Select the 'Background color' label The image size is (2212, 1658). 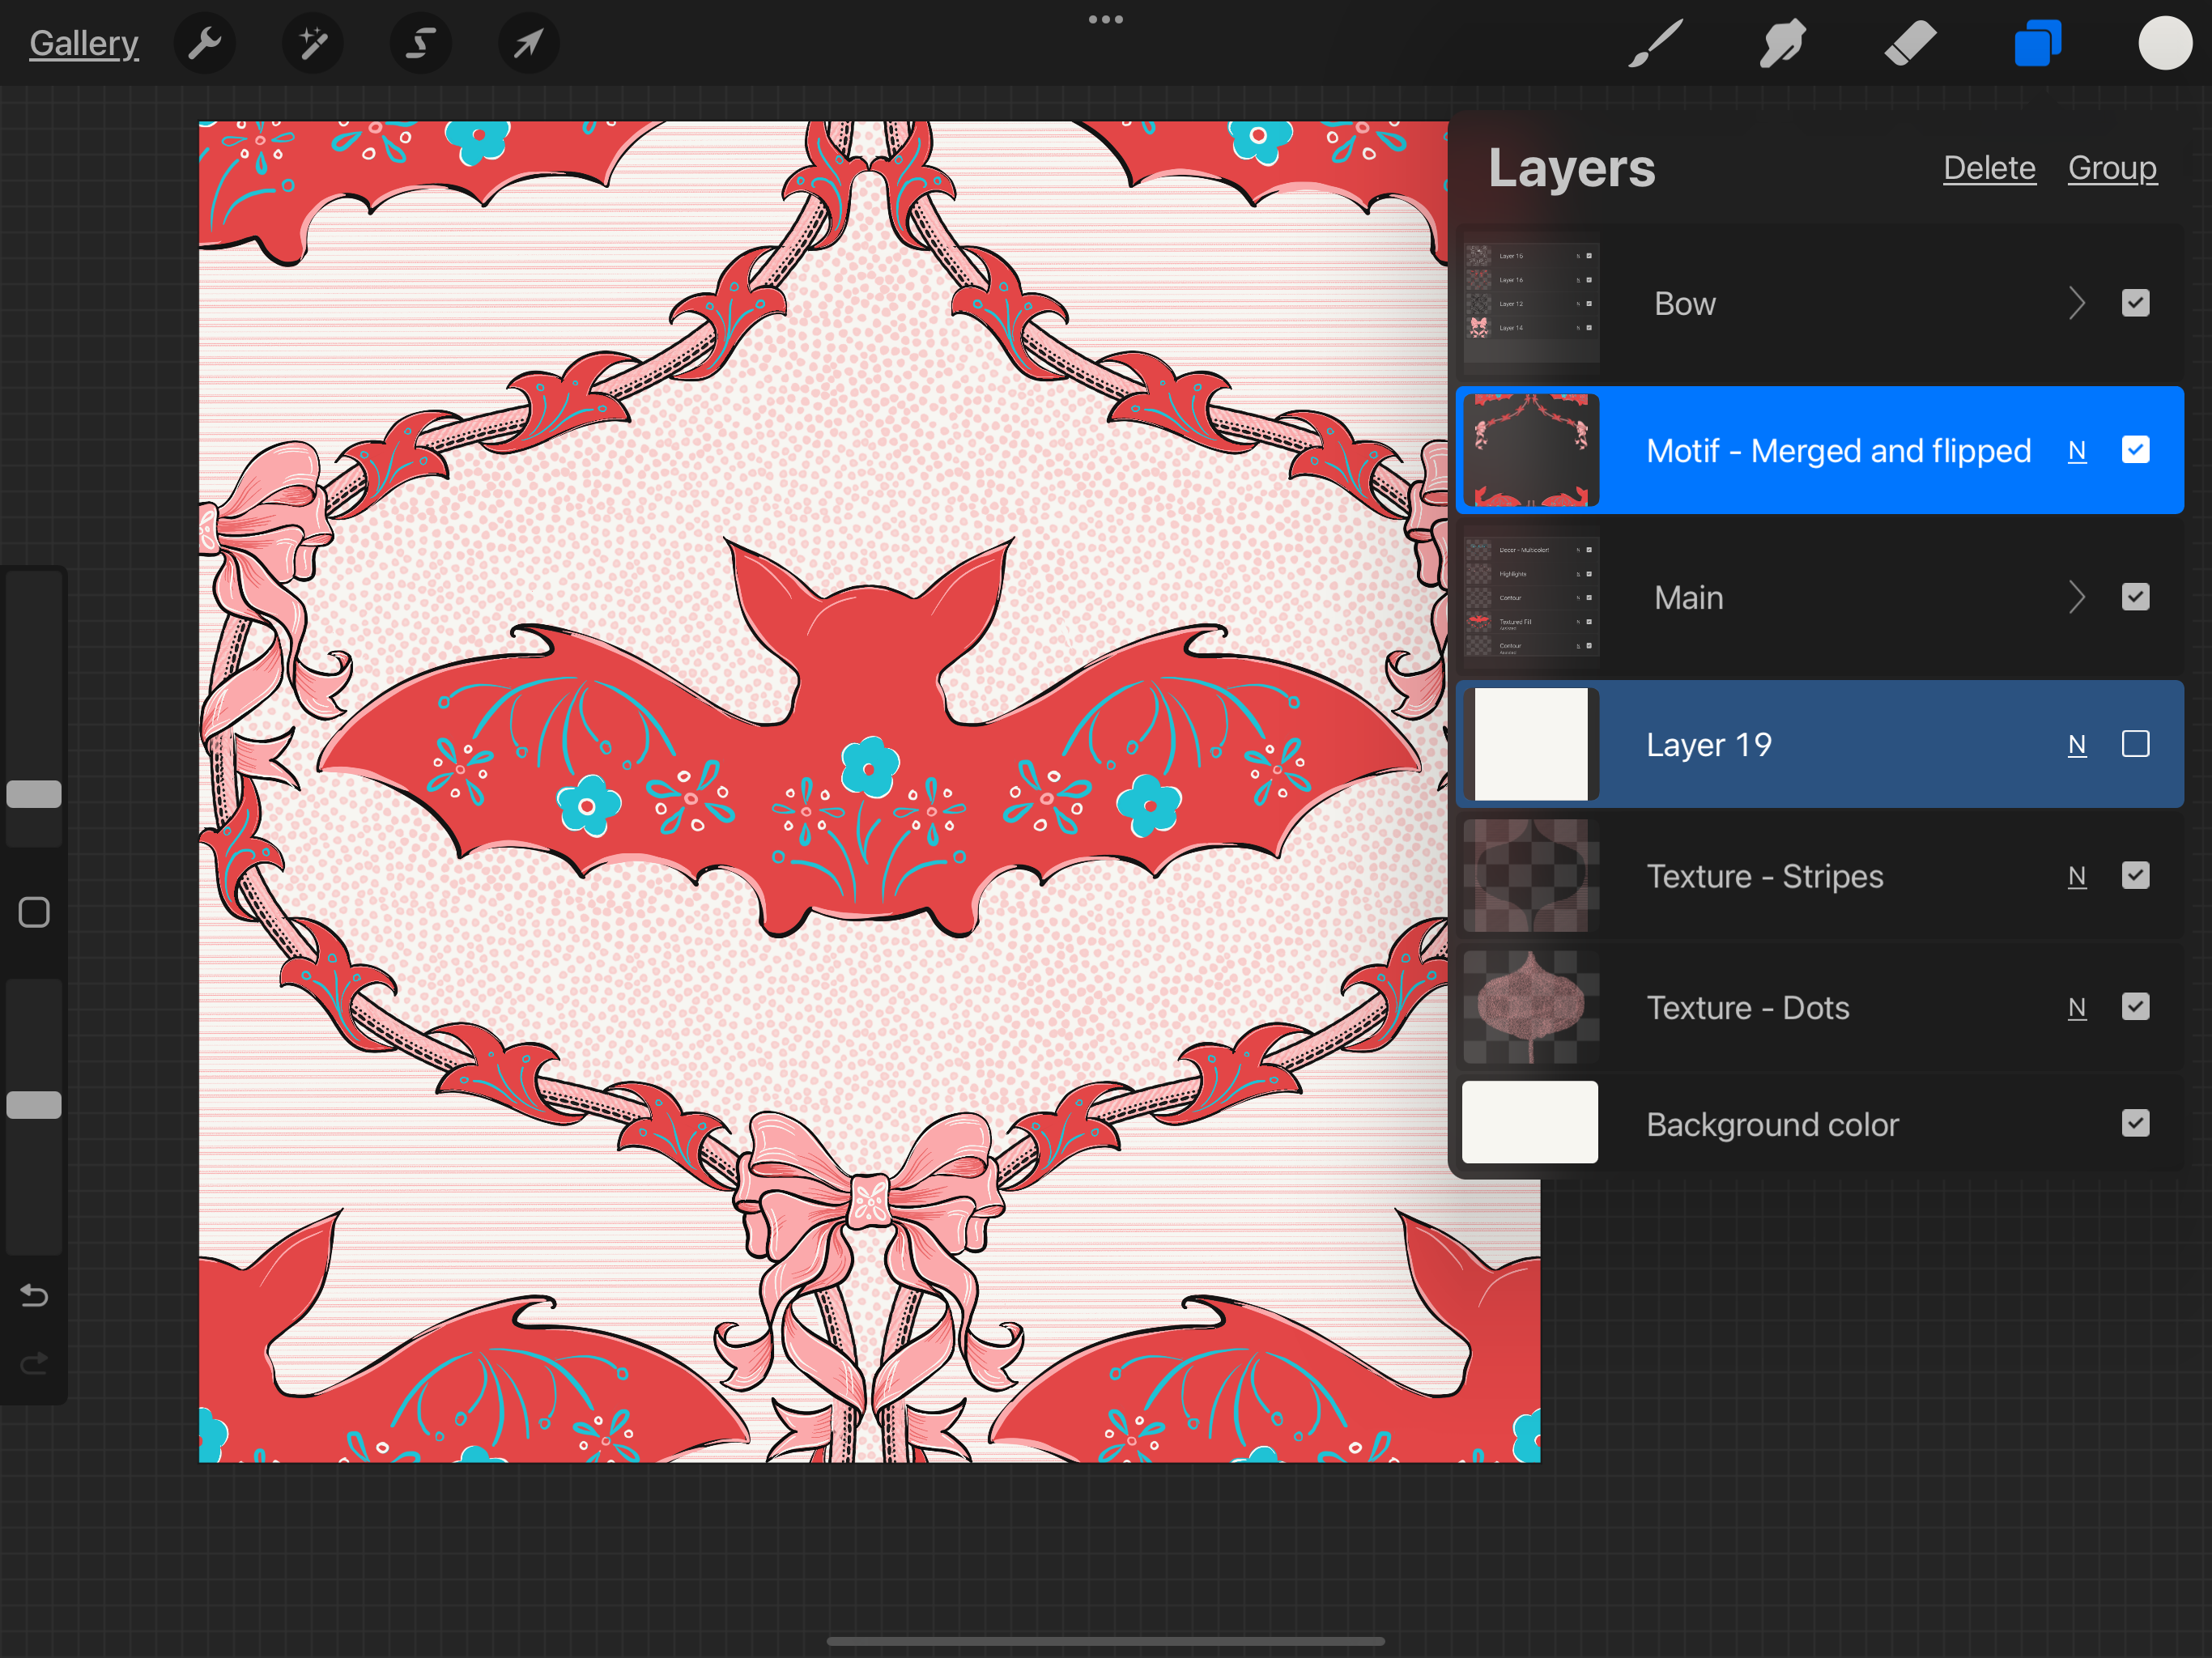[1772, 1125]
